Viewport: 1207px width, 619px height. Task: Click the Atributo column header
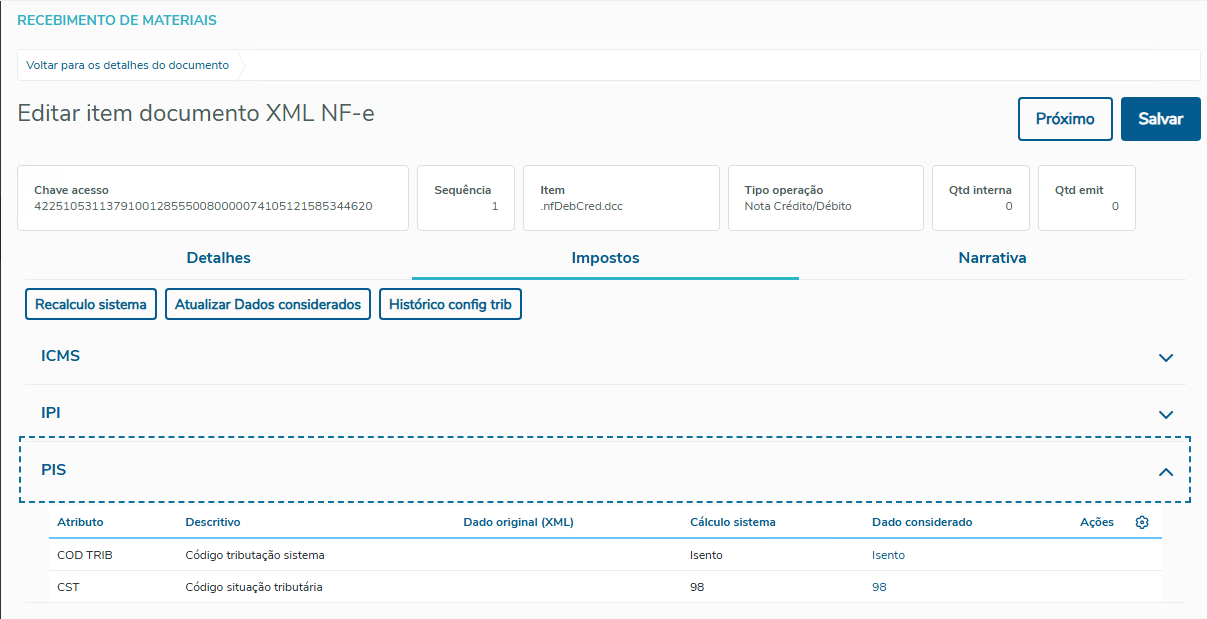pos(80,522)
